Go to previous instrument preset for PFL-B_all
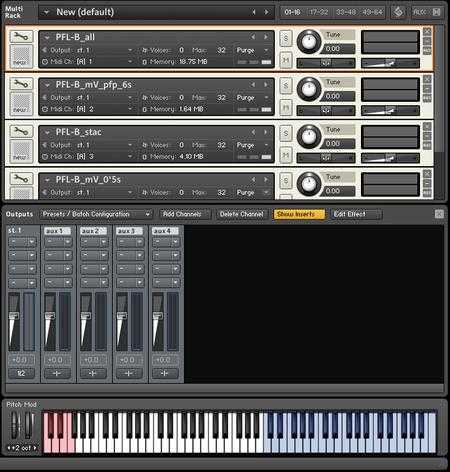The height and width of the screenshot is (472, 450). point(253,37)
